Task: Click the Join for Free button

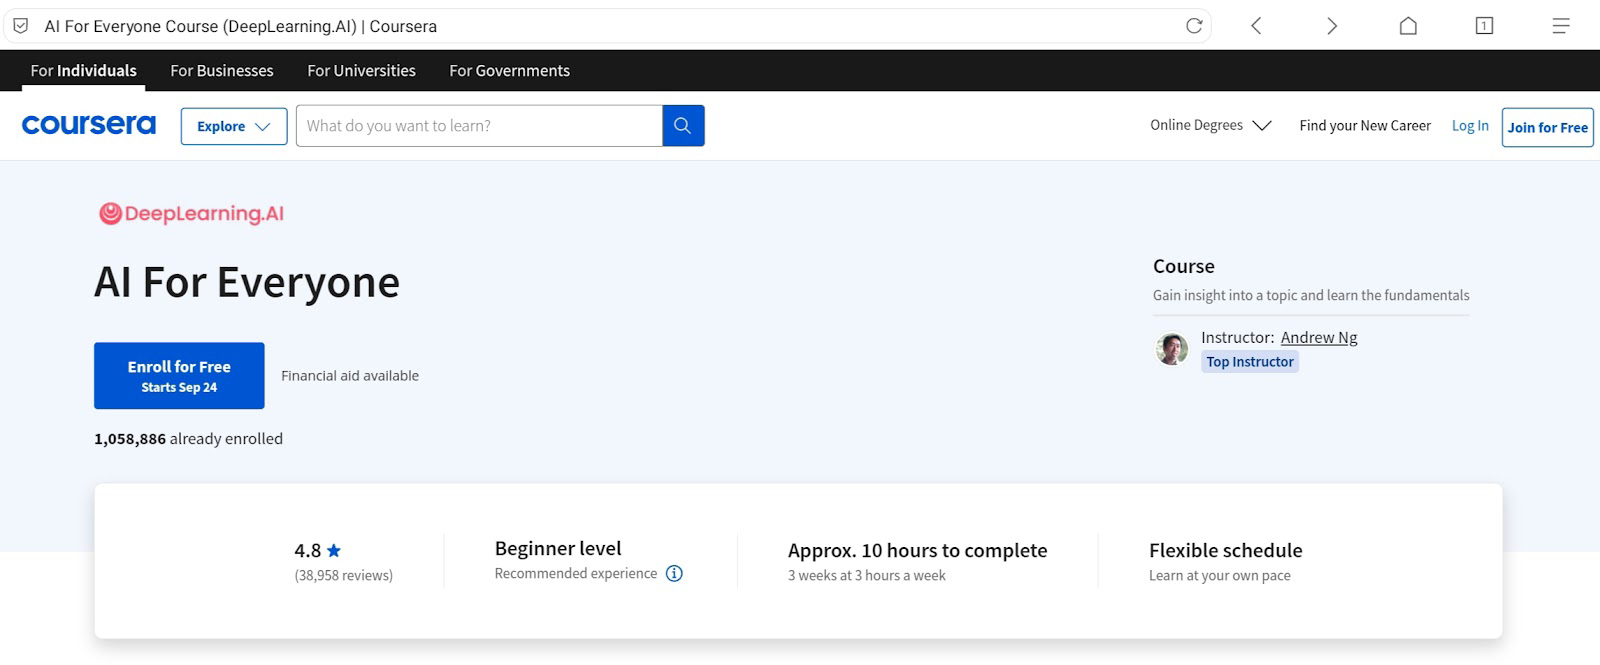Action: [x=1547, y=127]
